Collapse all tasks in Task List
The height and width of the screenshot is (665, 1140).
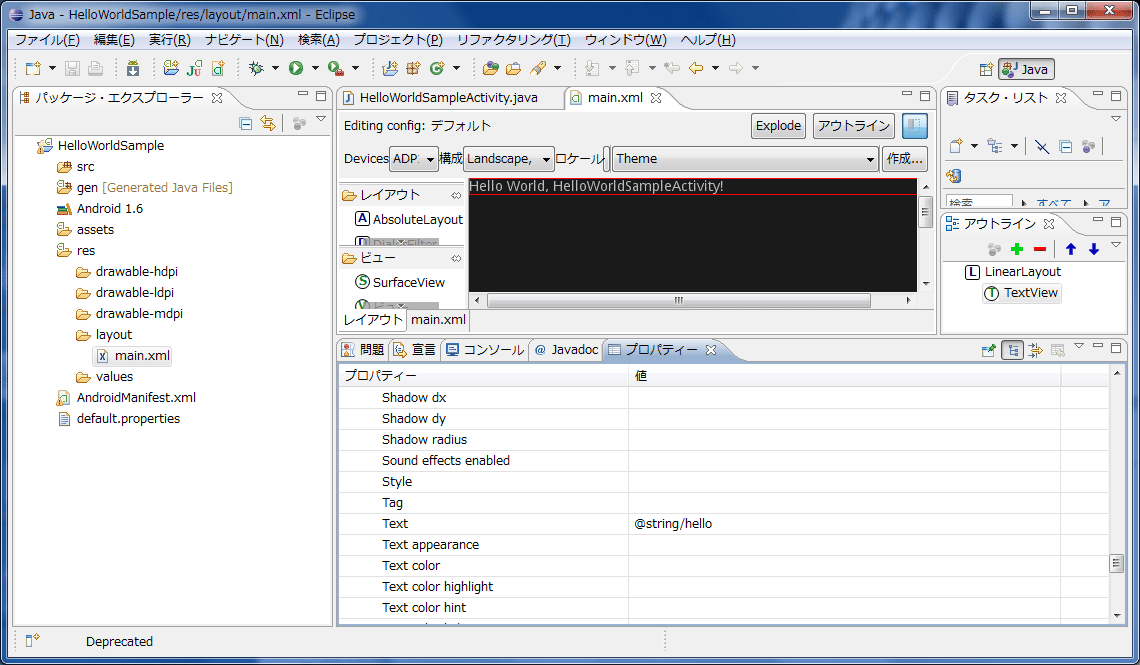[x=1066, y=146]
